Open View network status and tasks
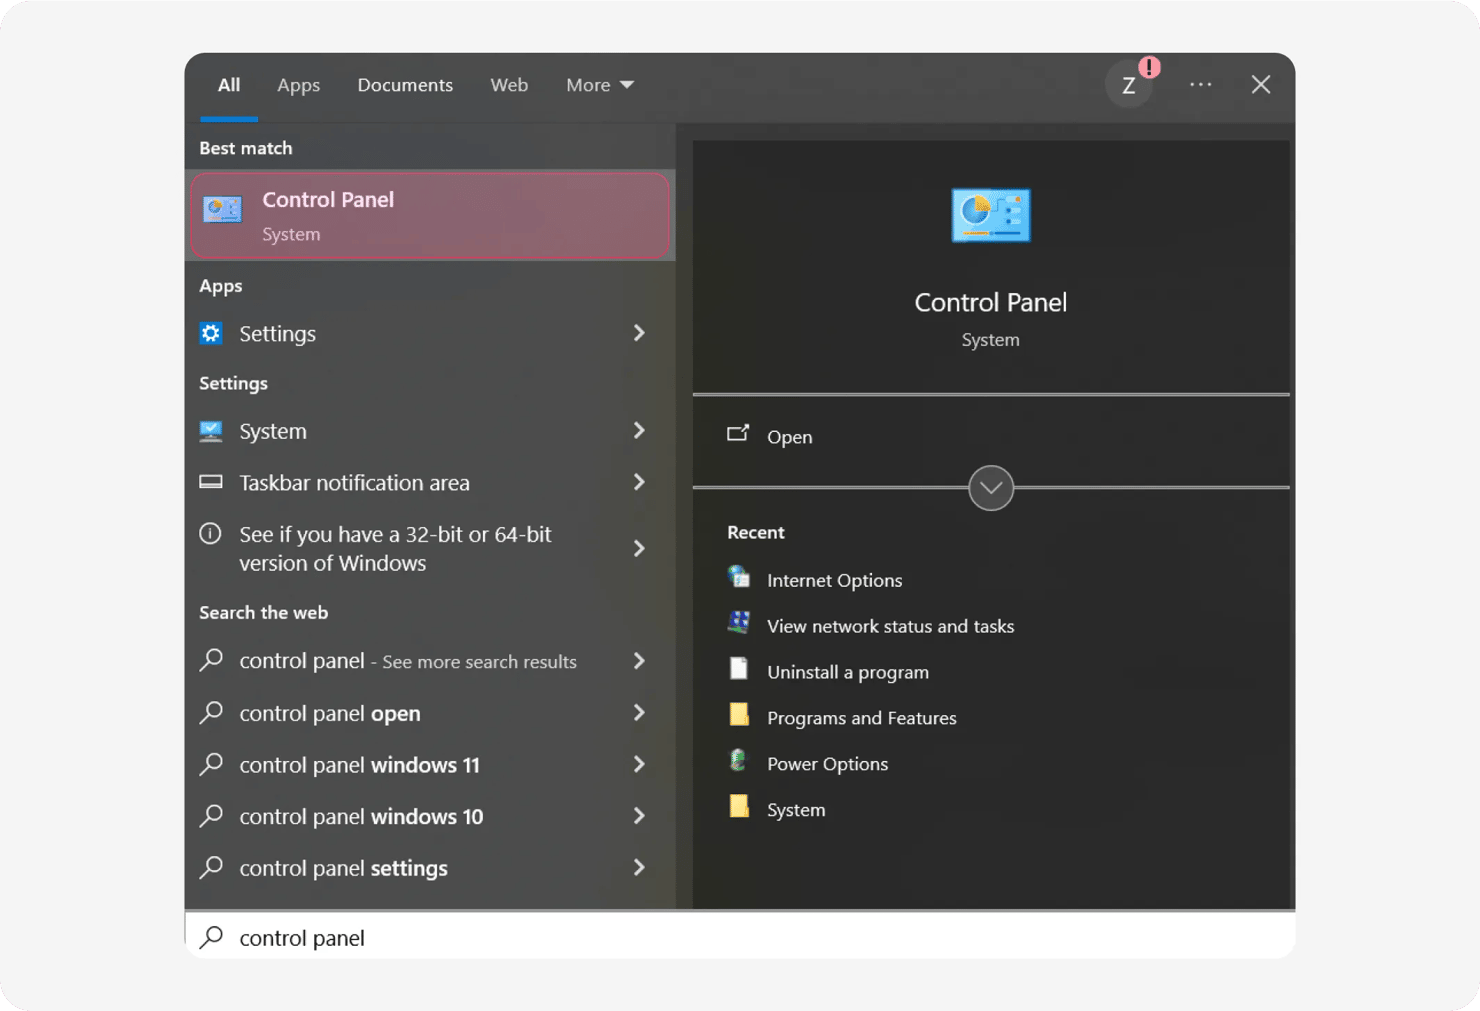 [x=889, y=626]
